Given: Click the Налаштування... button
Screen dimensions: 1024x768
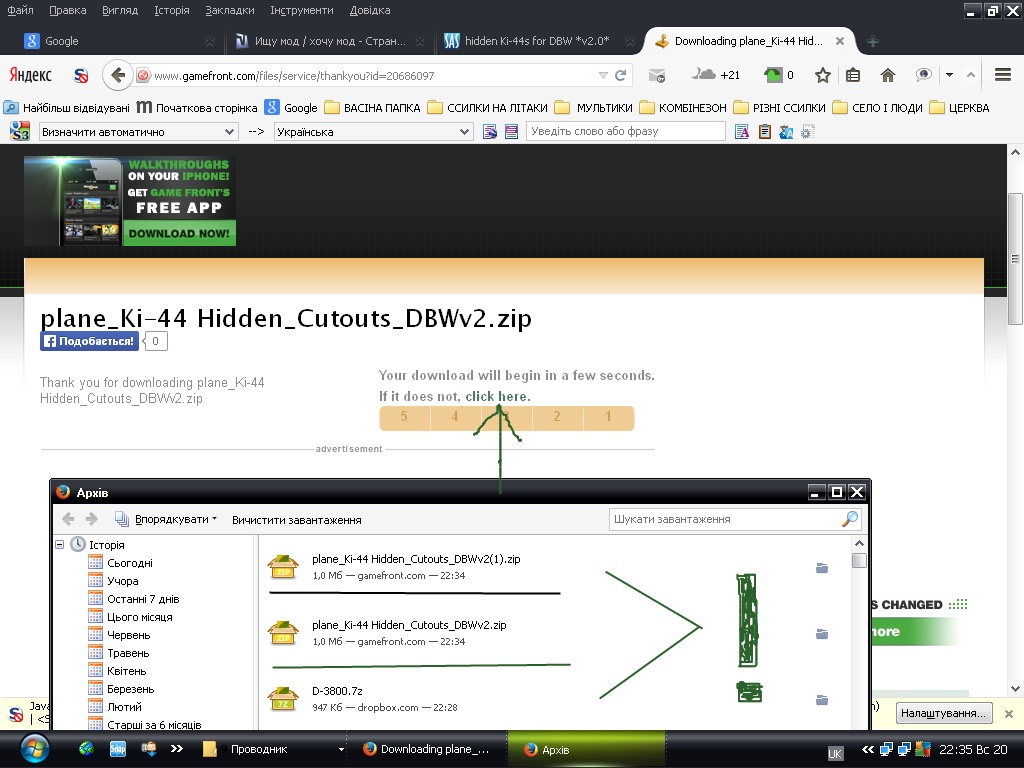Looking at the screenshot, I should [x=943, y=713].
